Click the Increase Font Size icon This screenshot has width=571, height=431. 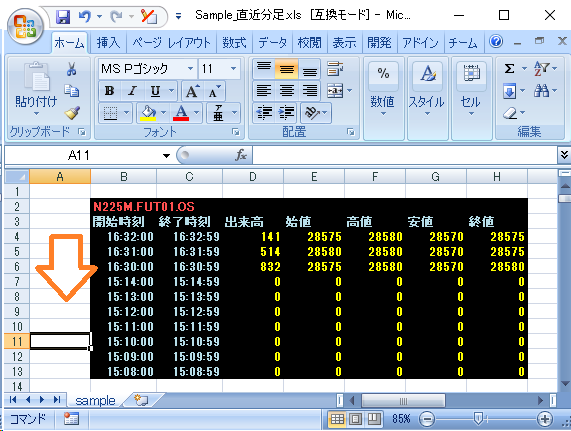pos(192,91)
